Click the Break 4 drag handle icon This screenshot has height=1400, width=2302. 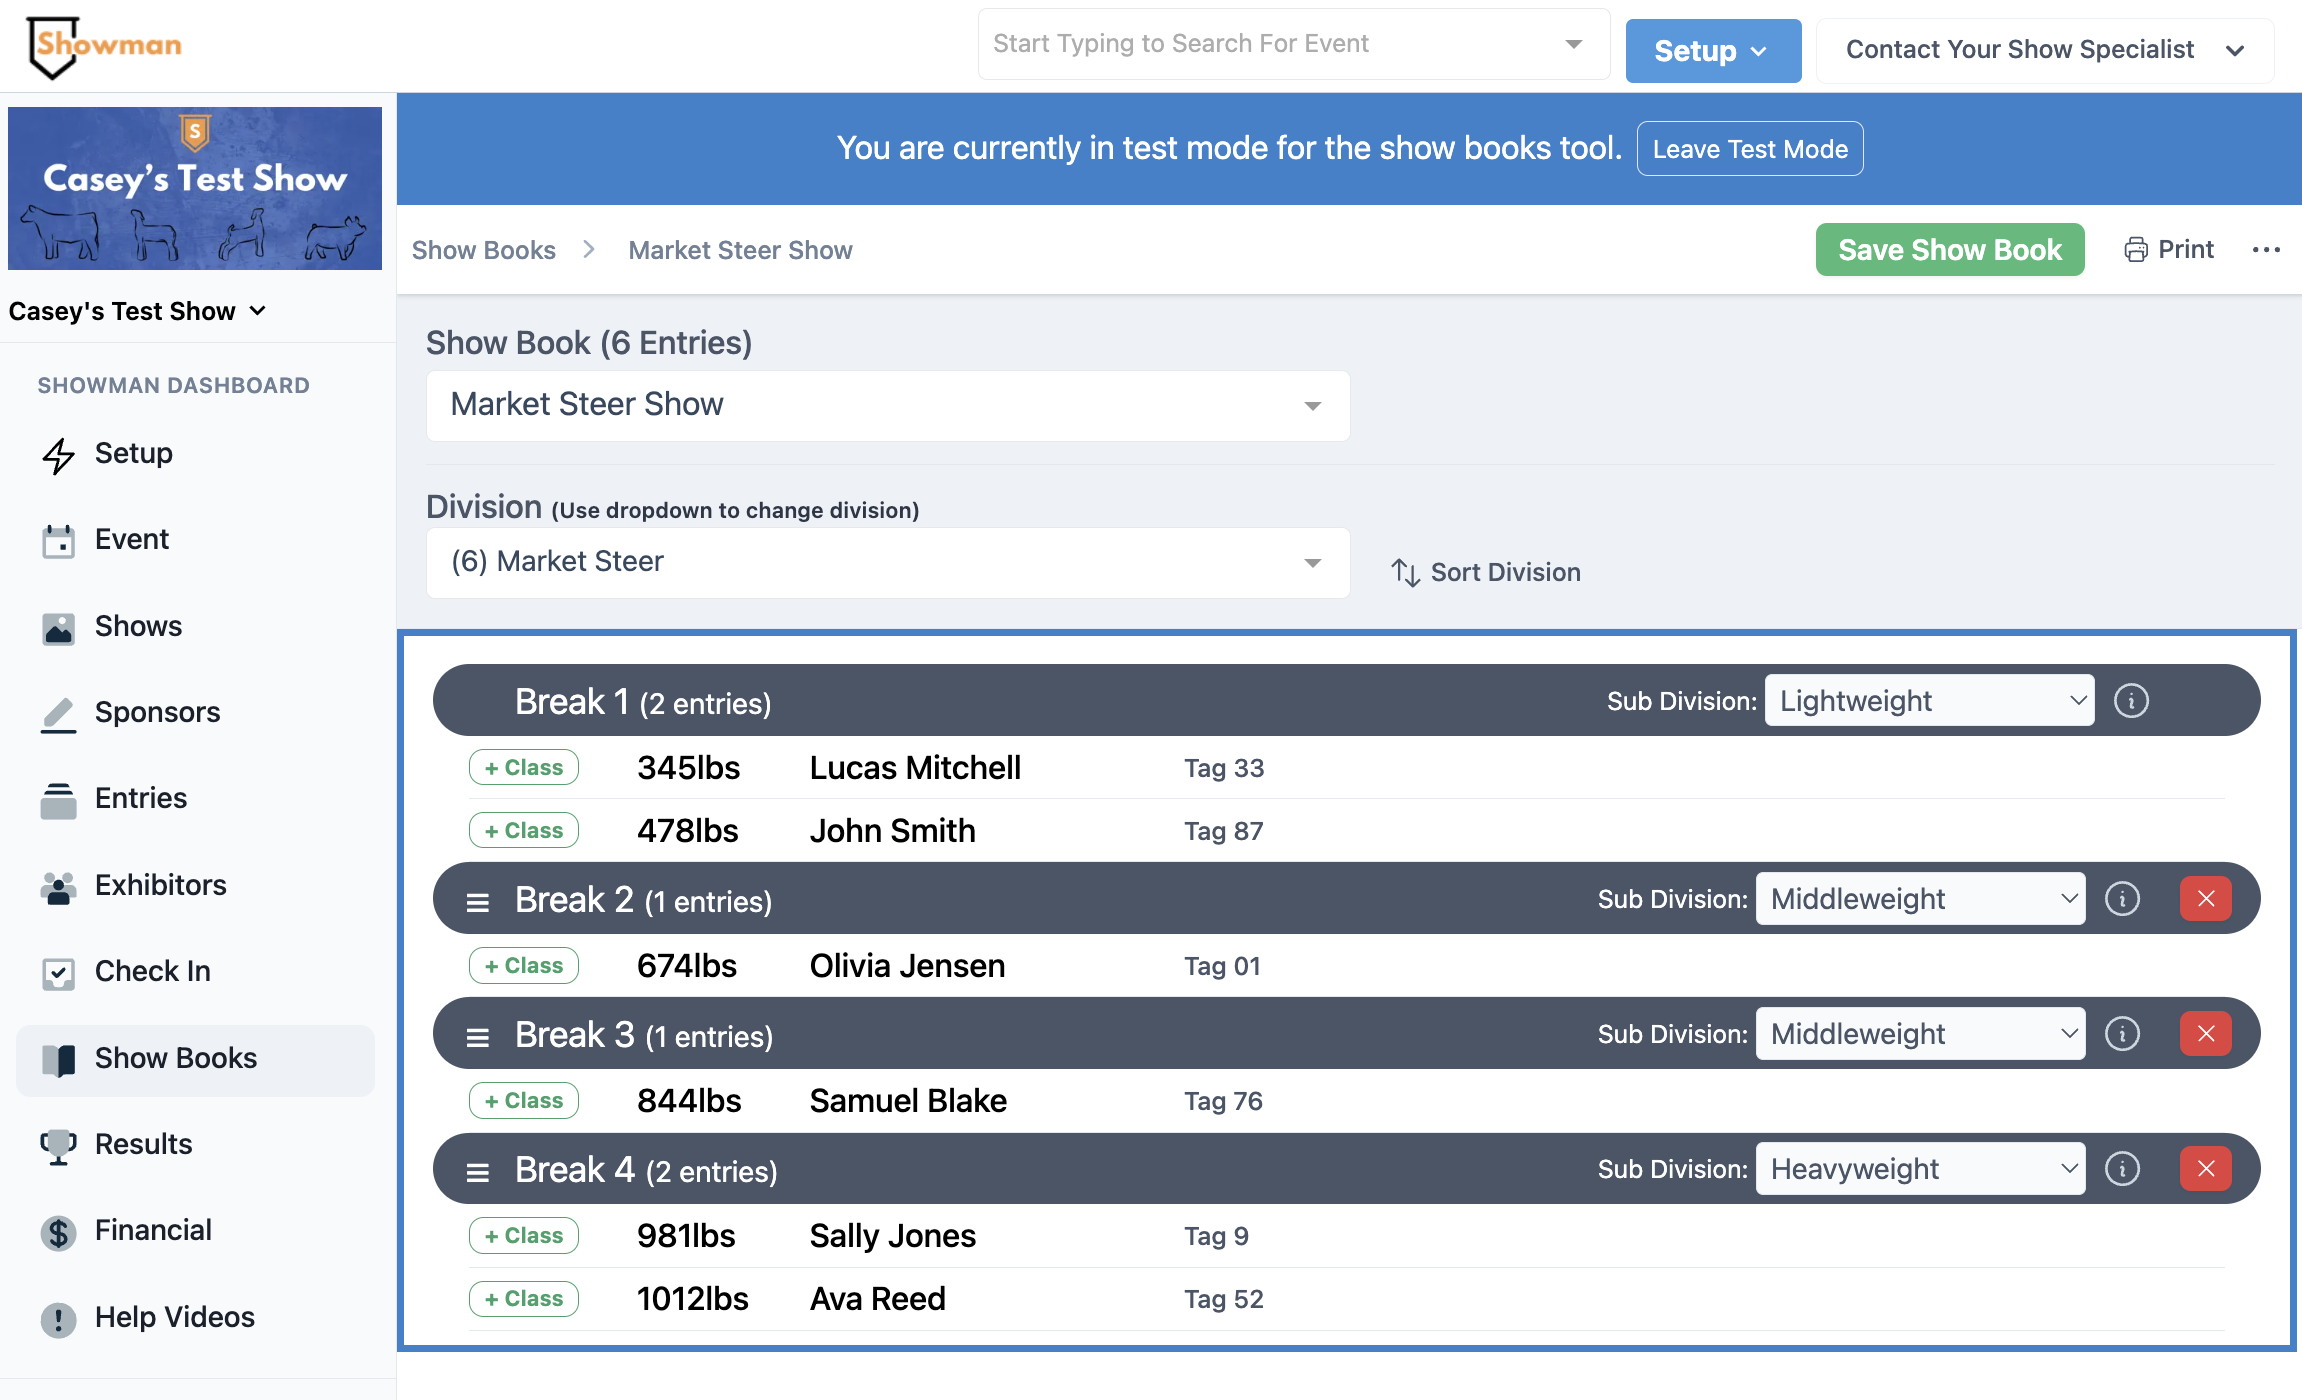(x=478, y=1172)
